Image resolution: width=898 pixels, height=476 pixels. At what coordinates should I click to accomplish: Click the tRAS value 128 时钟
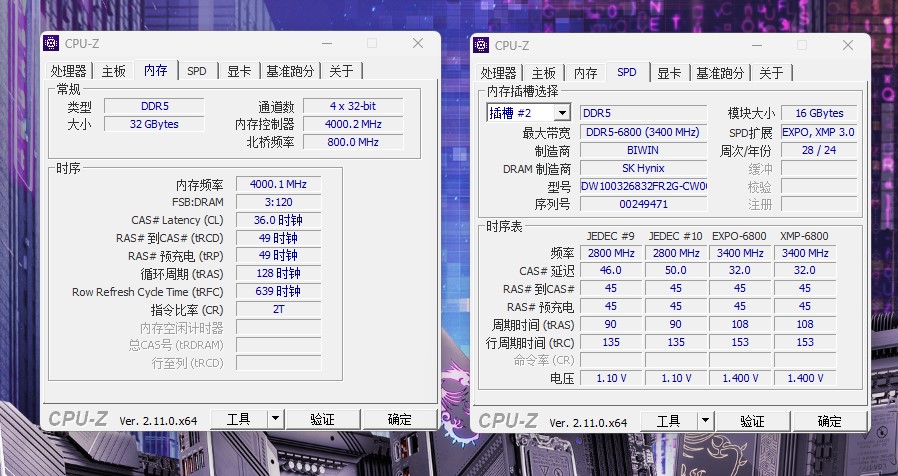coord(278,273)
